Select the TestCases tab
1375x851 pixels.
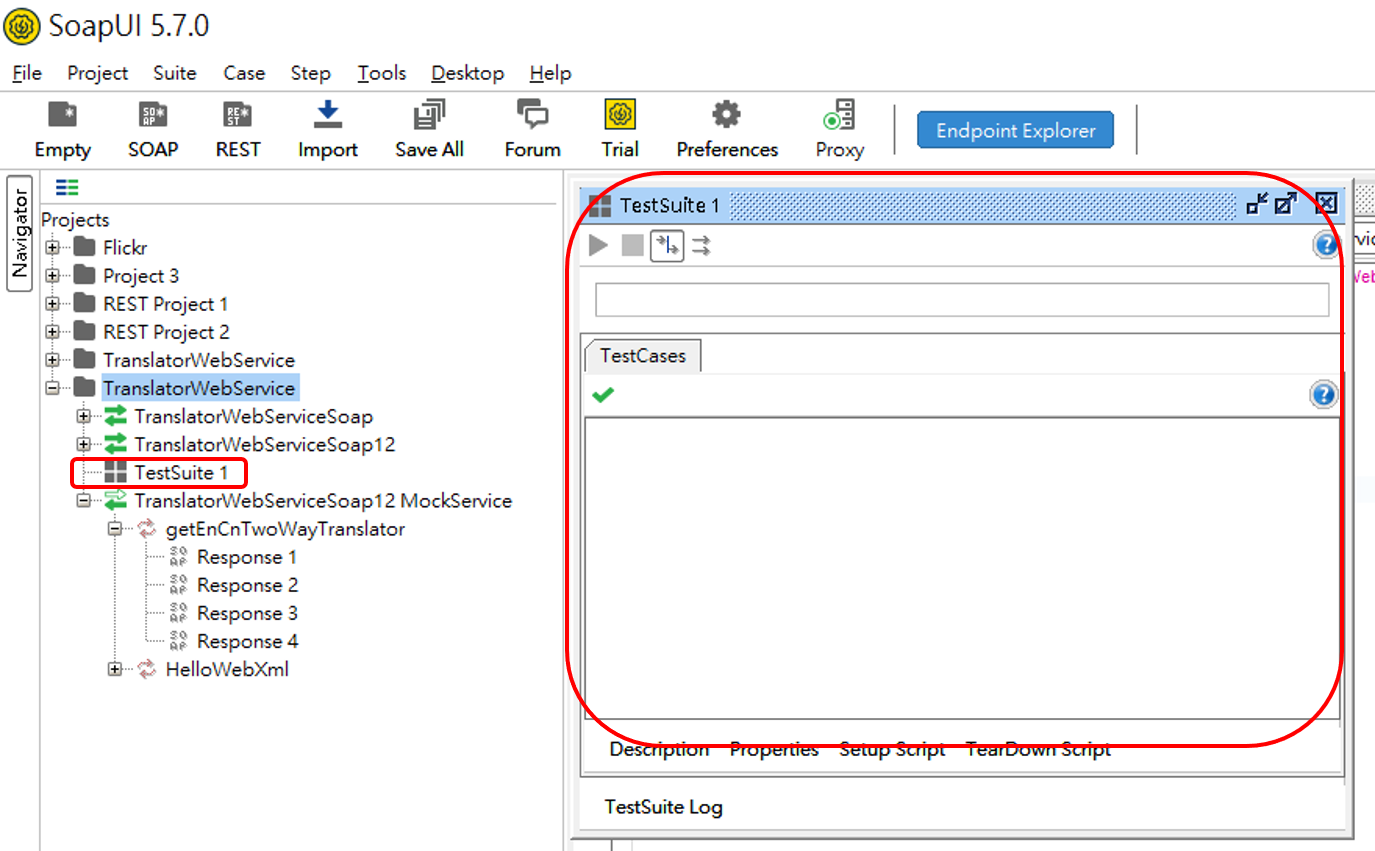point(642,356)
